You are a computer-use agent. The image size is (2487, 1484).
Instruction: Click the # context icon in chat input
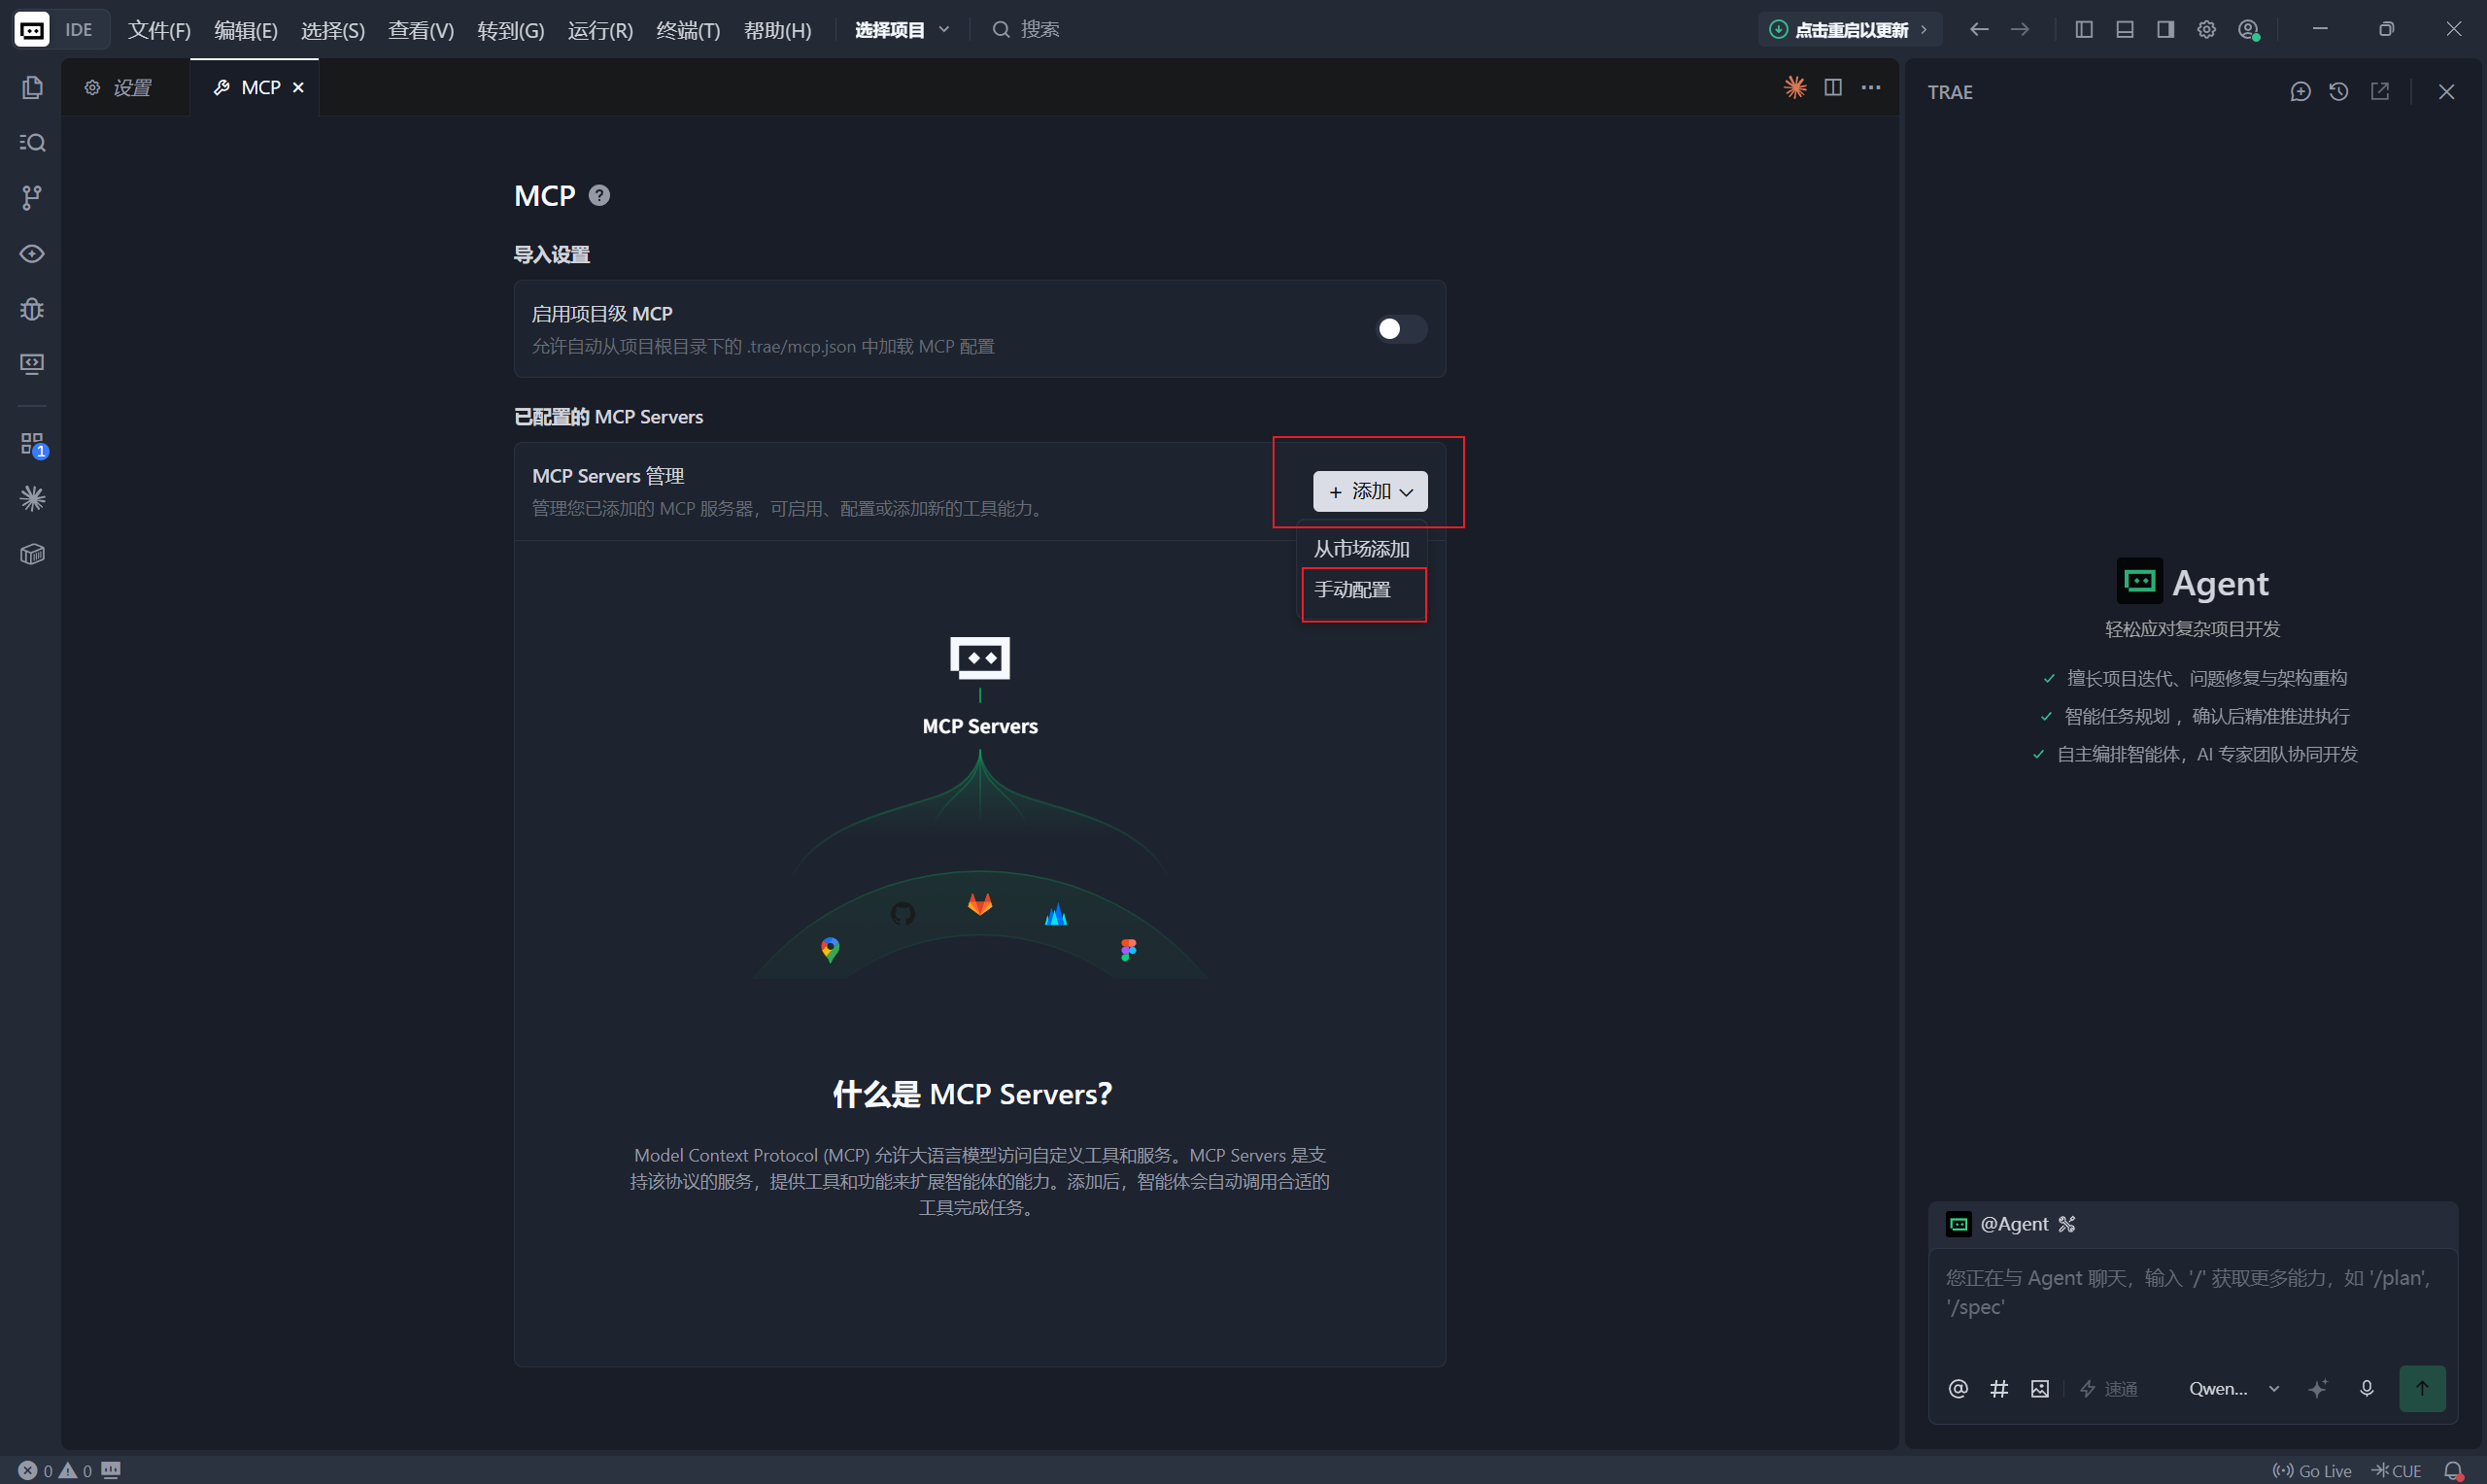pos(1999,1388)
